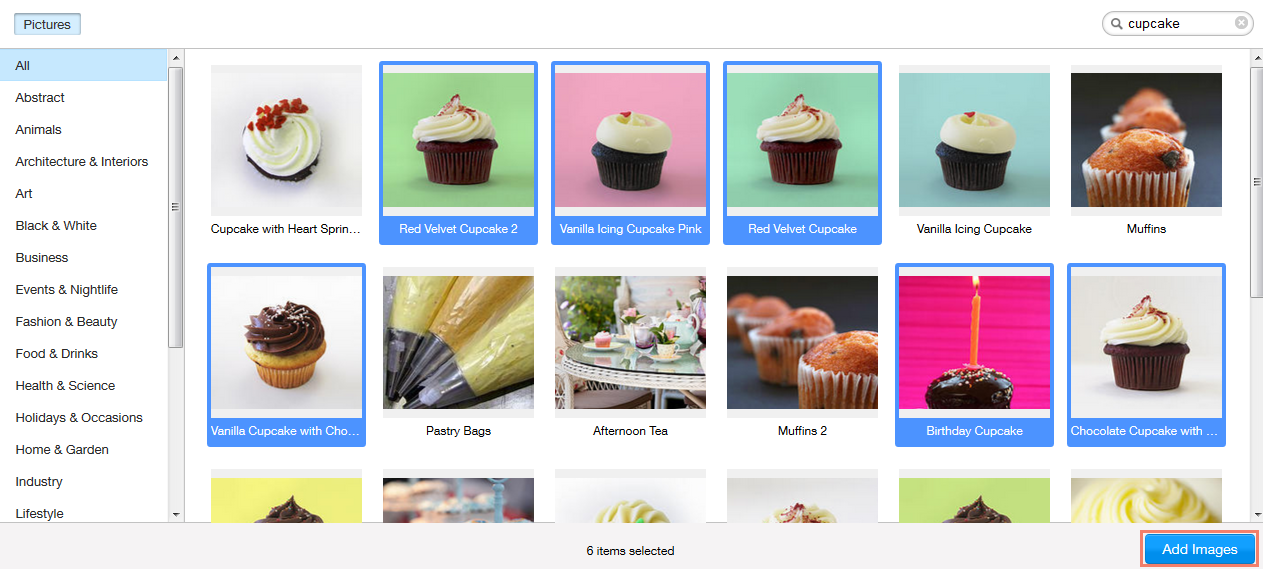This screenshot has height=569, width=1263.
Task: Click the category list scroll up arrow
Action: 176,57
